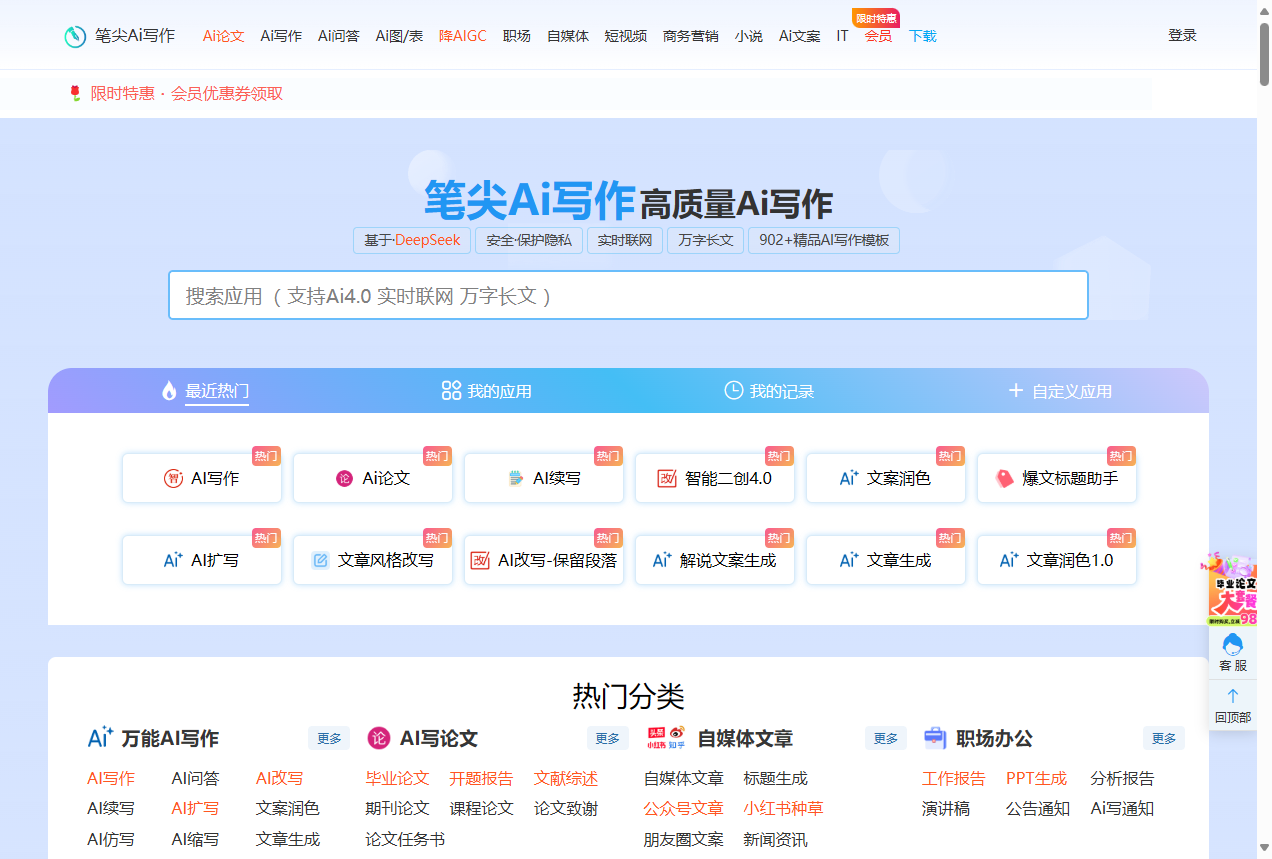Click the 限时特惠 coupon banner link

coord(186,94)
